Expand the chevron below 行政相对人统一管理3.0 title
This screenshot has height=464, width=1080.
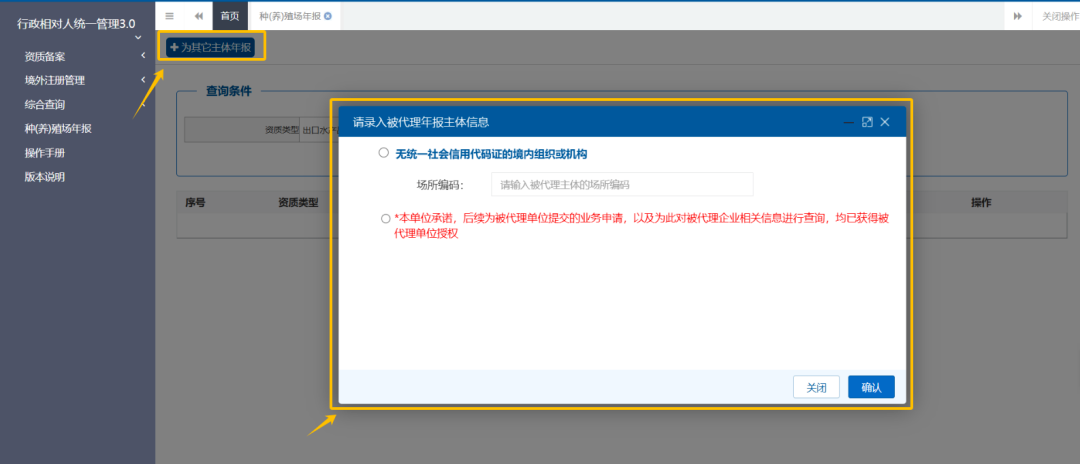point(138,38)
